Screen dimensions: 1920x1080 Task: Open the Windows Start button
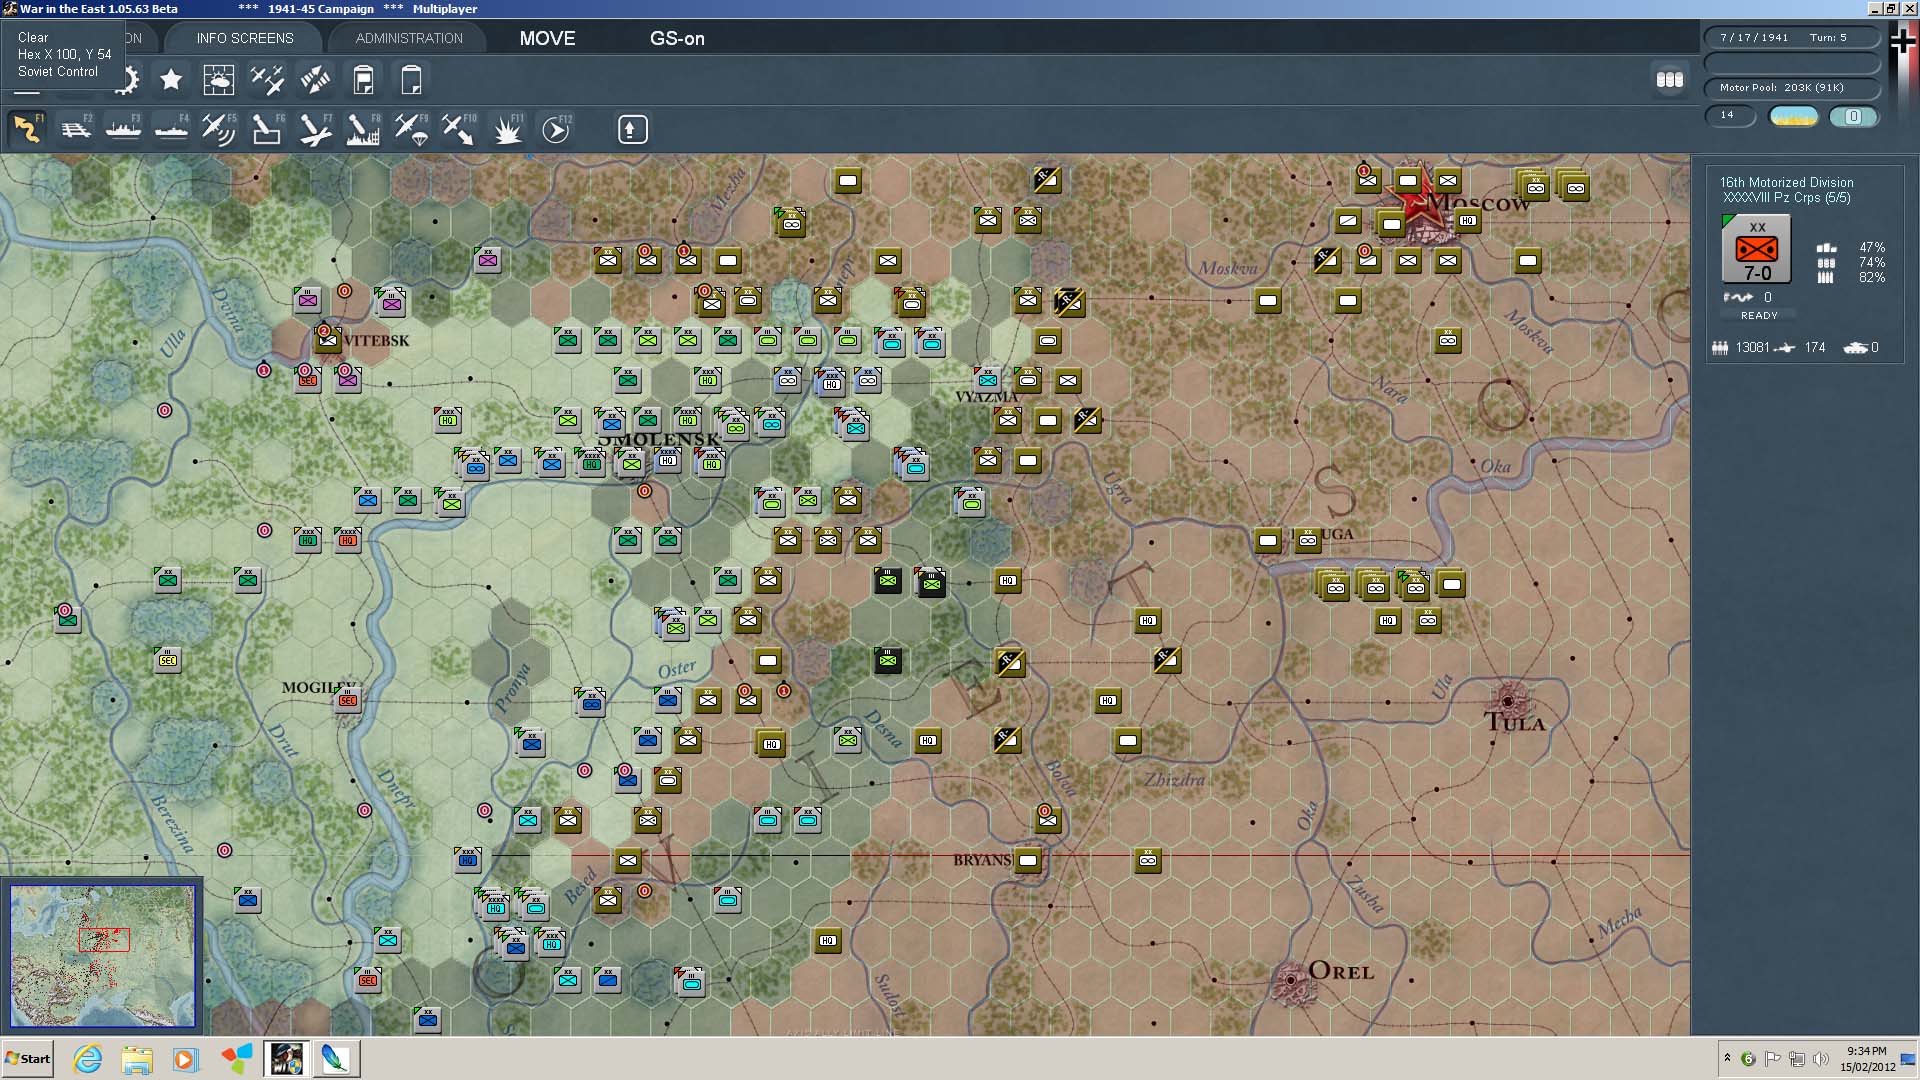(x=27, y=1058)
